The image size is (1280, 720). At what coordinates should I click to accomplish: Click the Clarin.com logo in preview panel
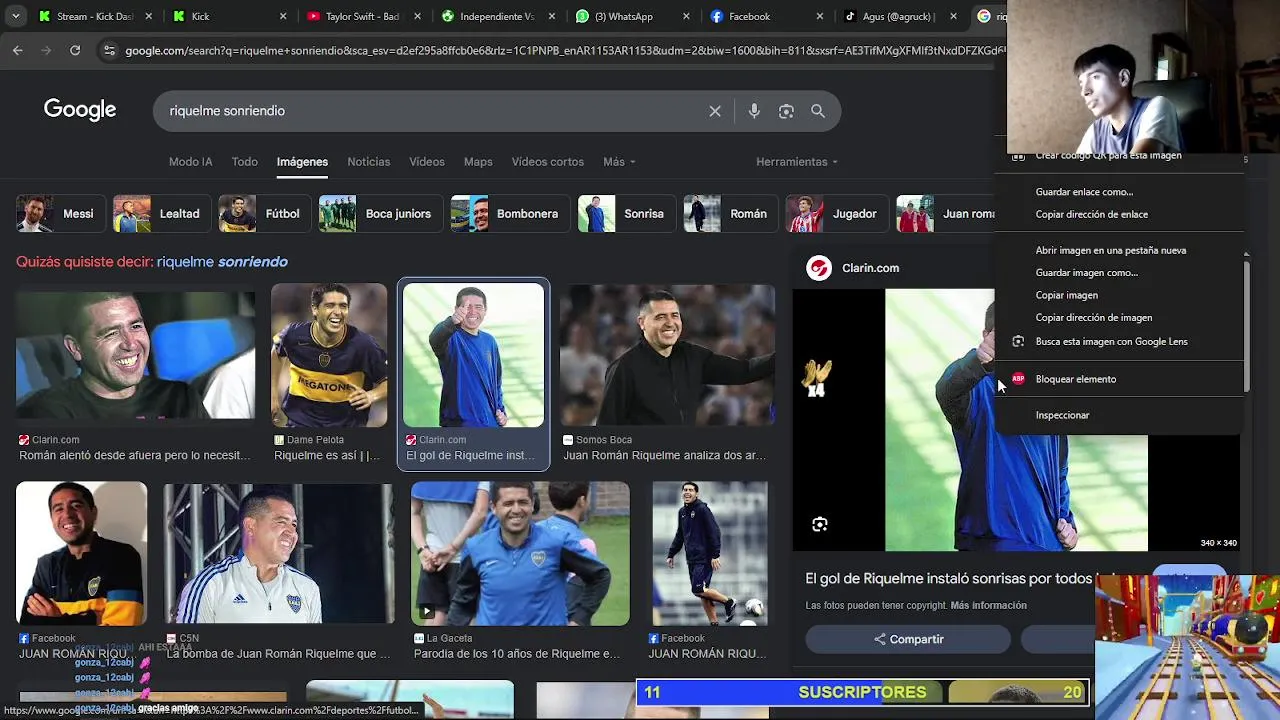tap(819, 268)
